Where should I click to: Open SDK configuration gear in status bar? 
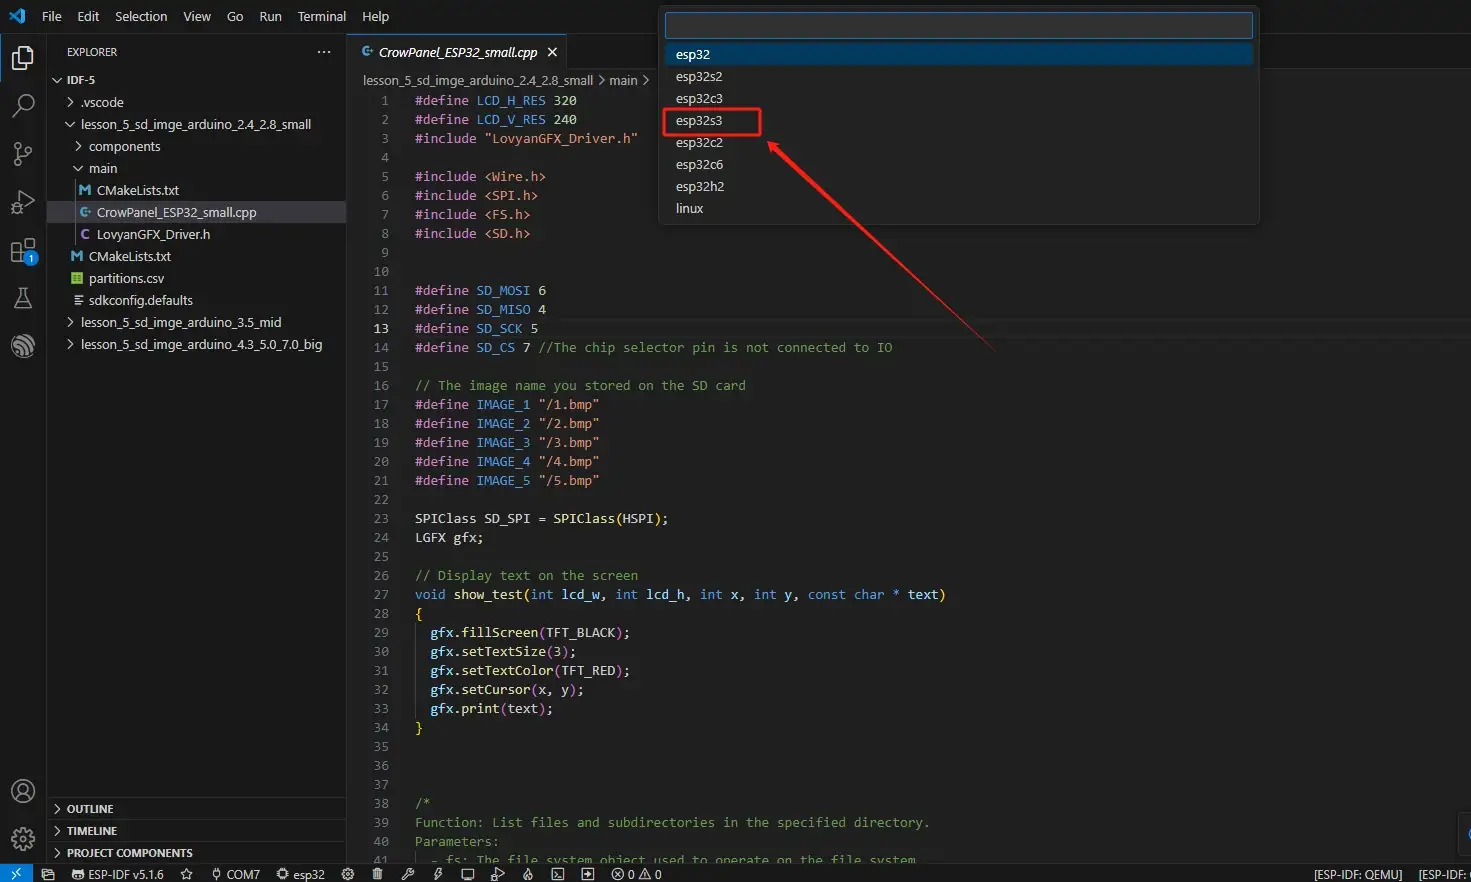point(348,874)
